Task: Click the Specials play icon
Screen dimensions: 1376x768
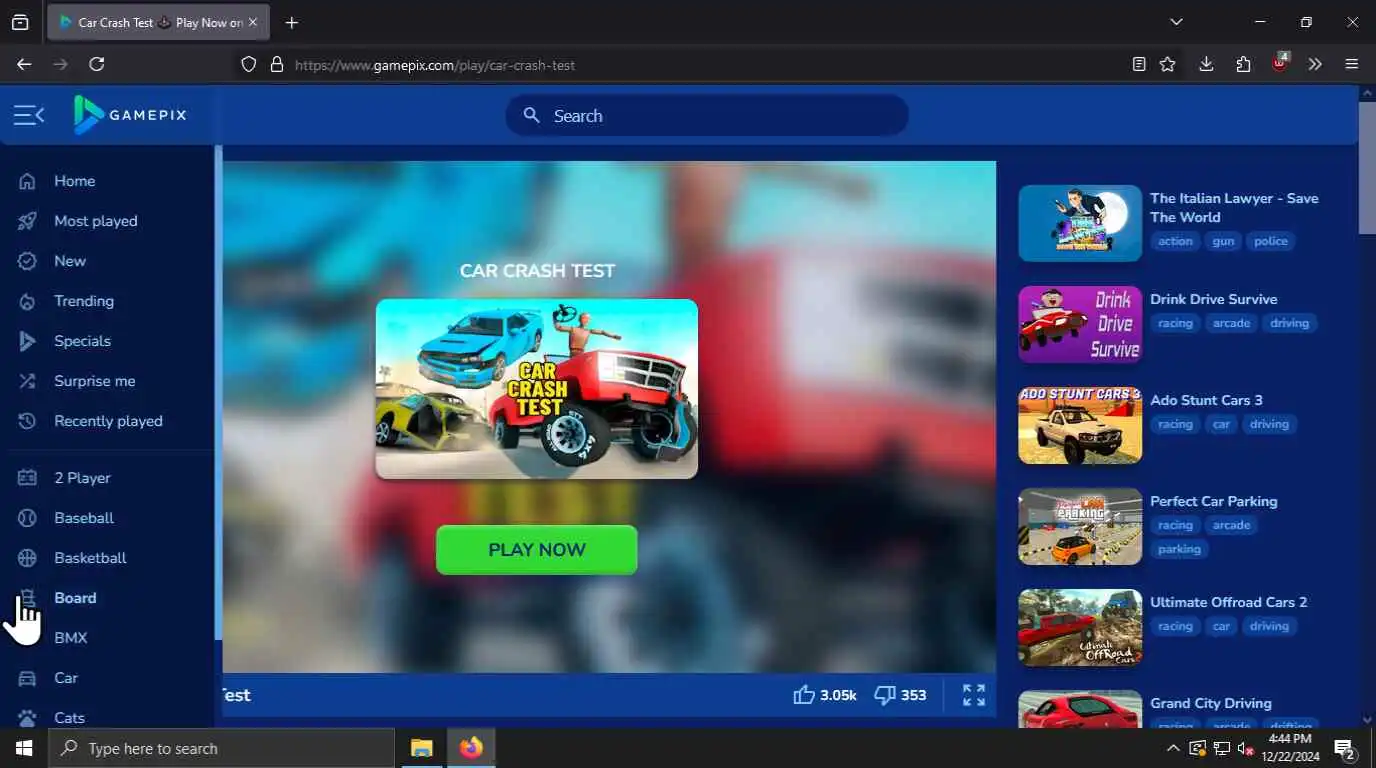Action: click(27, 341)
